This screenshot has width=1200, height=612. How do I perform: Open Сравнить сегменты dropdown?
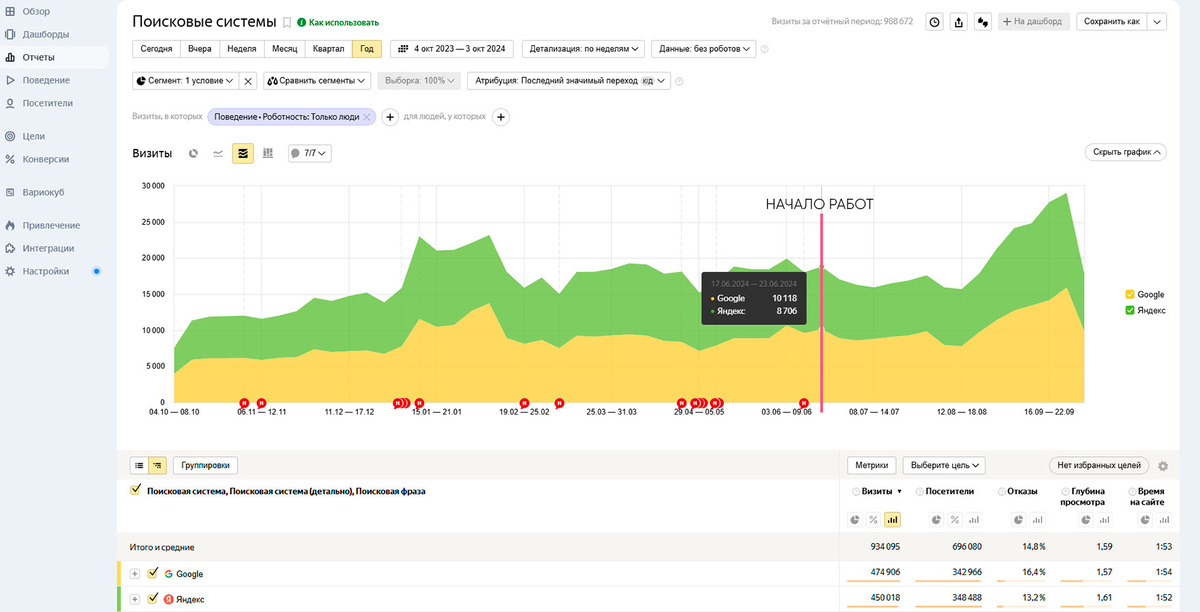[317, 81]
